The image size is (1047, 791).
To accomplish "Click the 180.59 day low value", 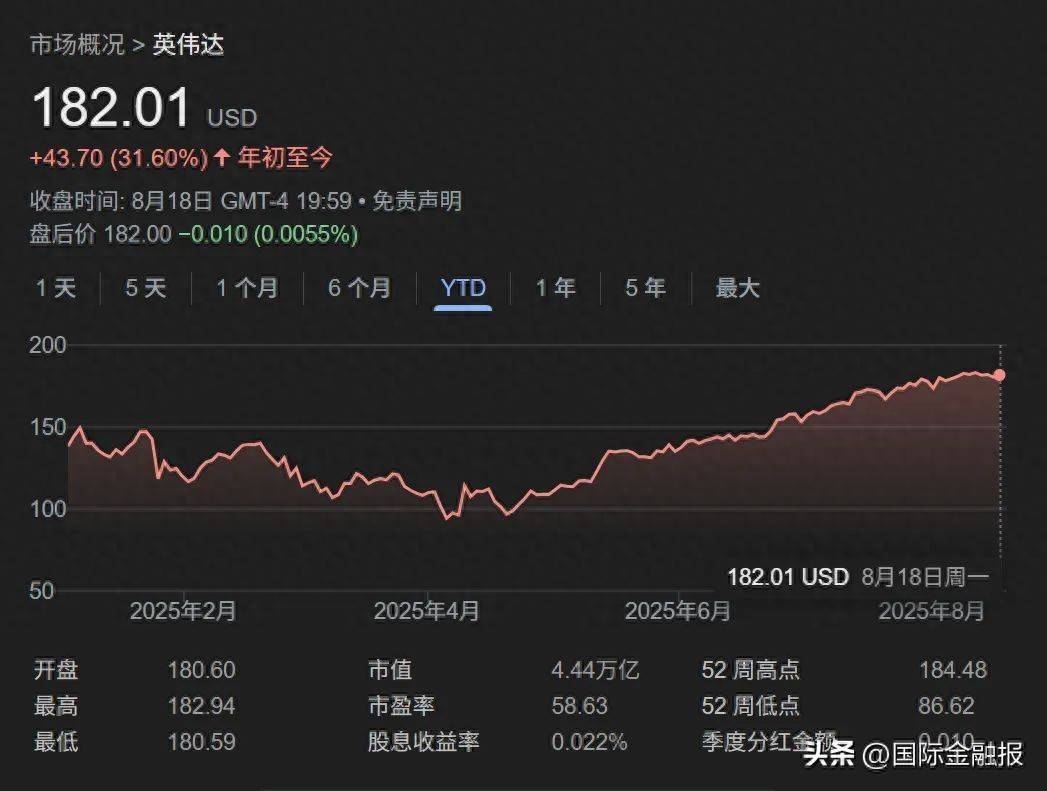I will click(x=201, y=742).
